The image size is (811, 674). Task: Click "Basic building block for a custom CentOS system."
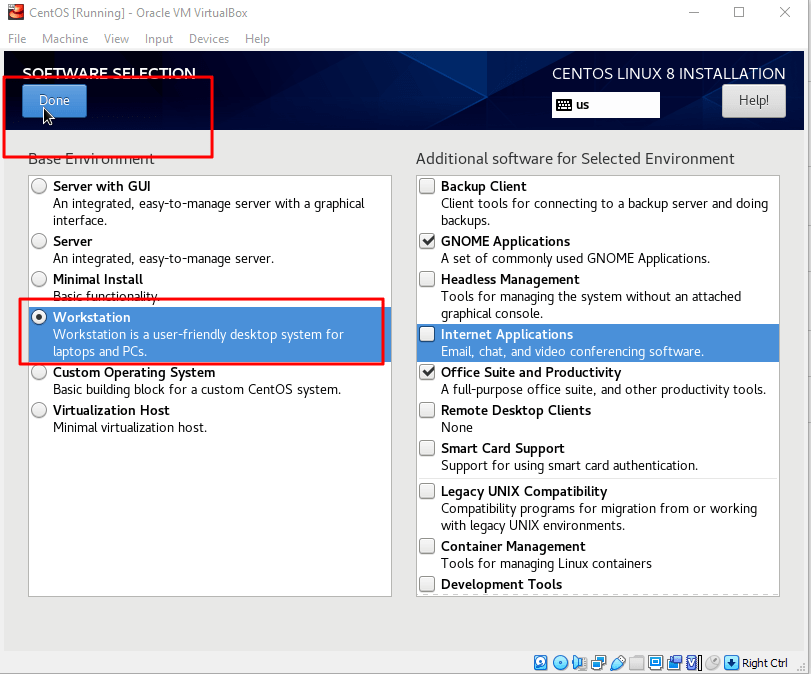point(197,390)
